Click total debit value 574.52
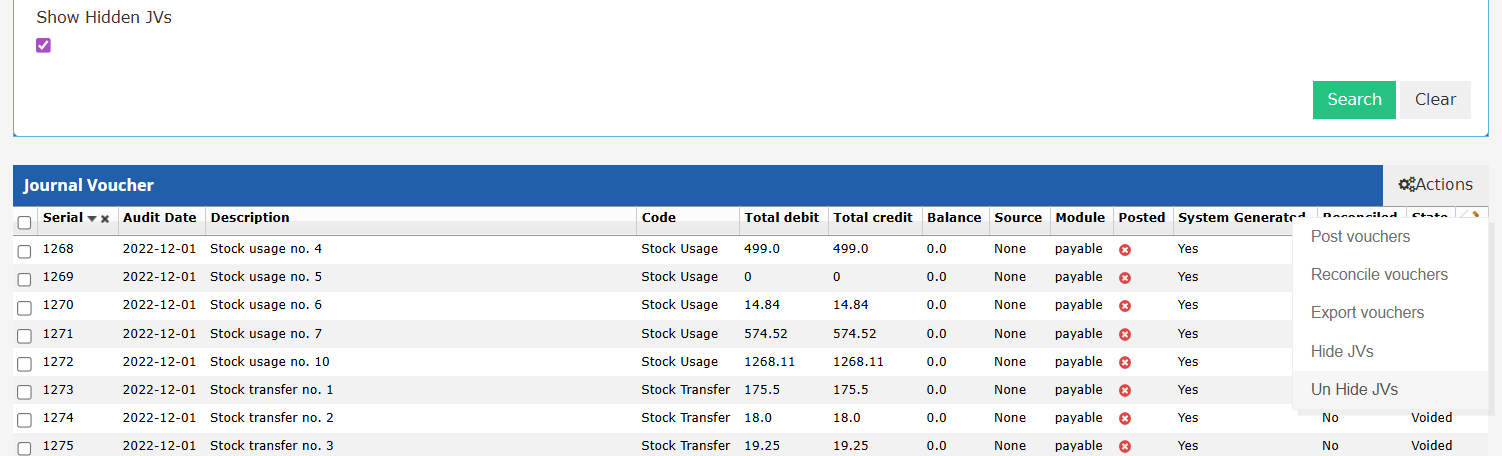This screenshot has height=456, width=1502. [x=766, y=333]
